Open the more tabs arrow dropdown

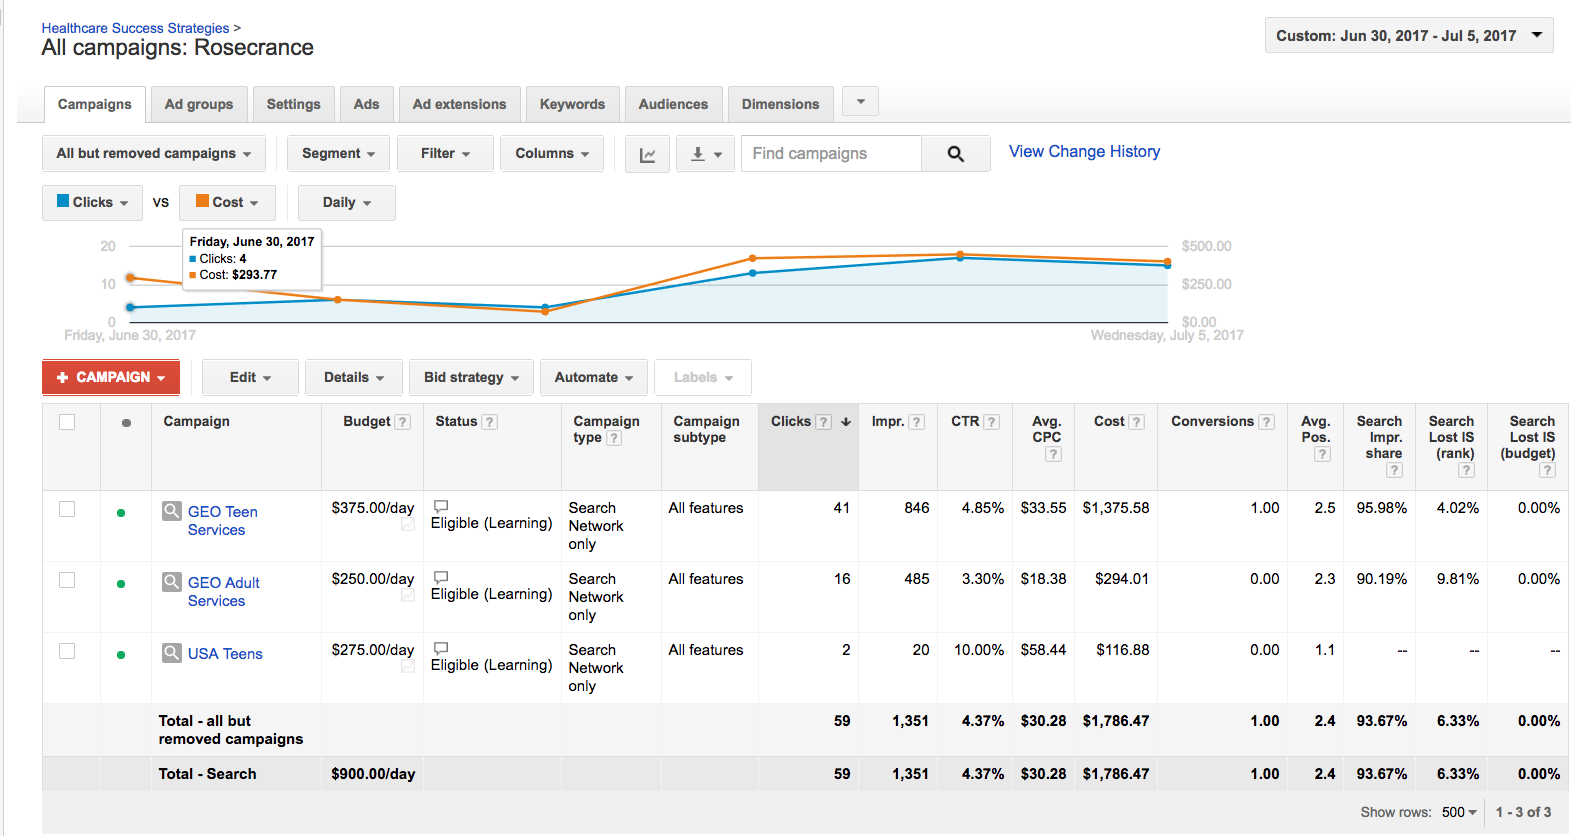[x=861, y=101]
